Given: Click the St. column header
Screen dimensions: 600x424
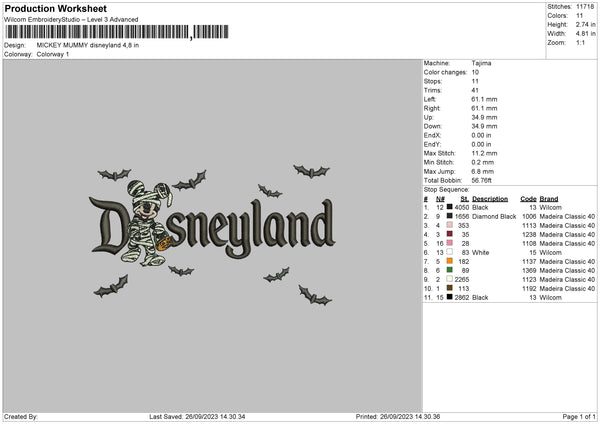Looking at the screenshot, I should [x=465, y=199].
